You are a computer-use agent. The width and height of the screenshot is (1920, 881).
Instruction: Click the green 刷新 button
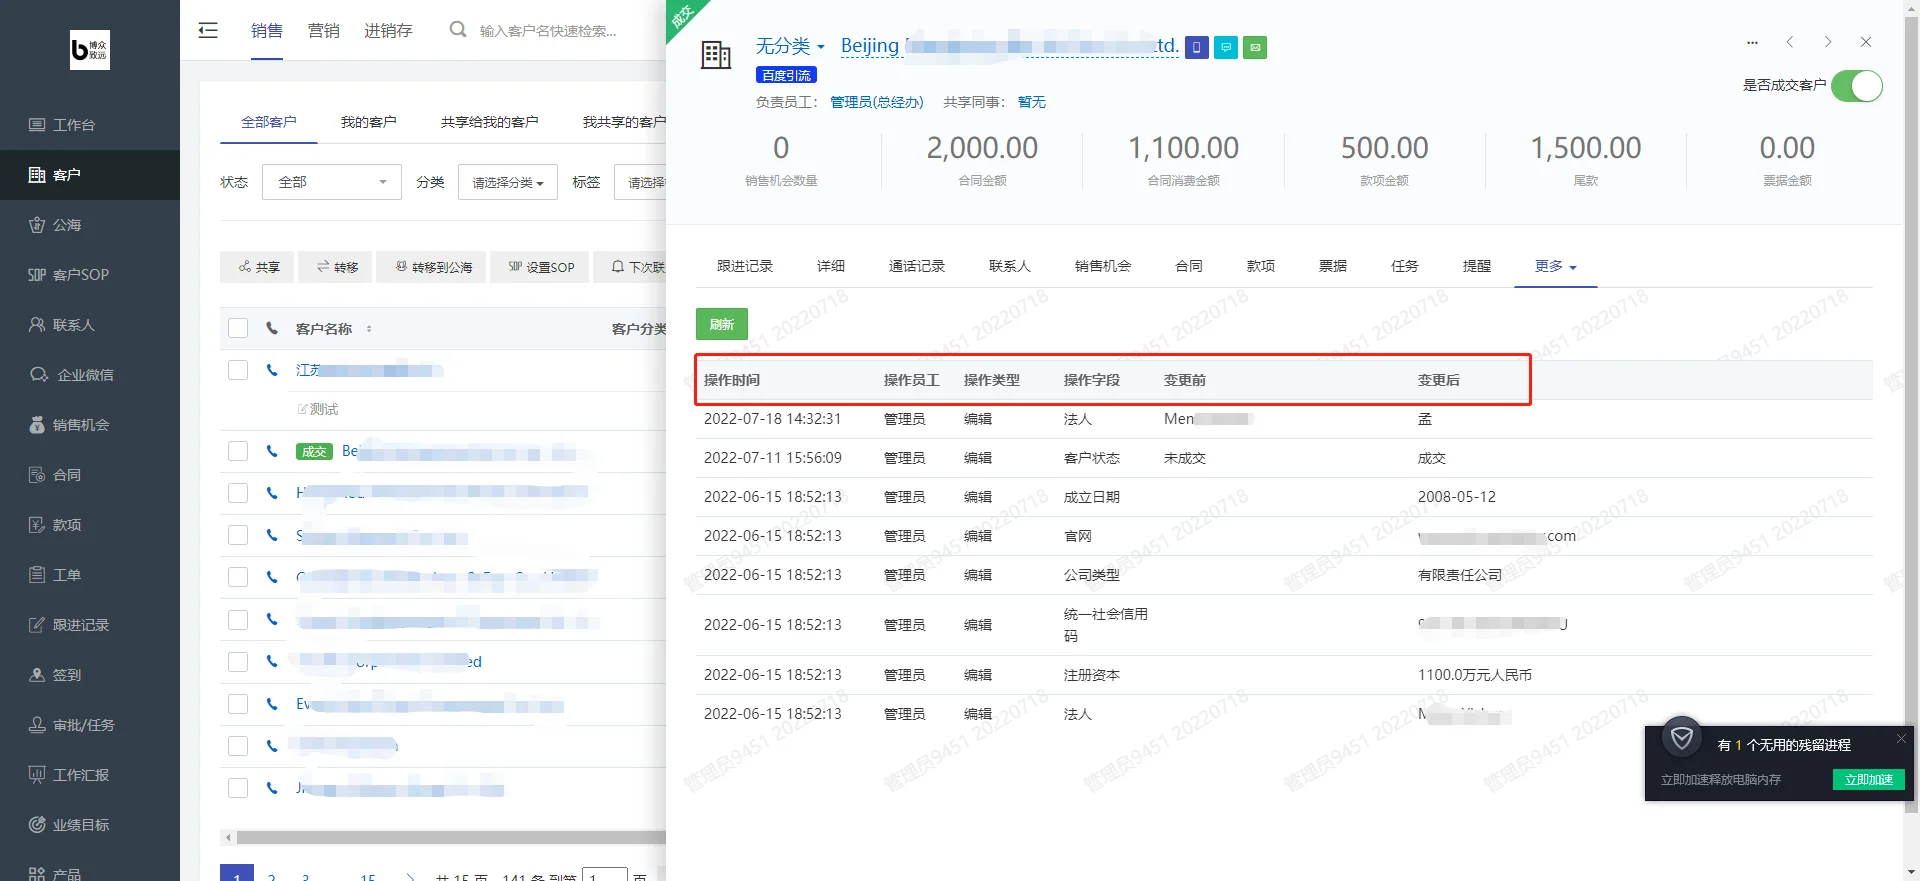722,324
